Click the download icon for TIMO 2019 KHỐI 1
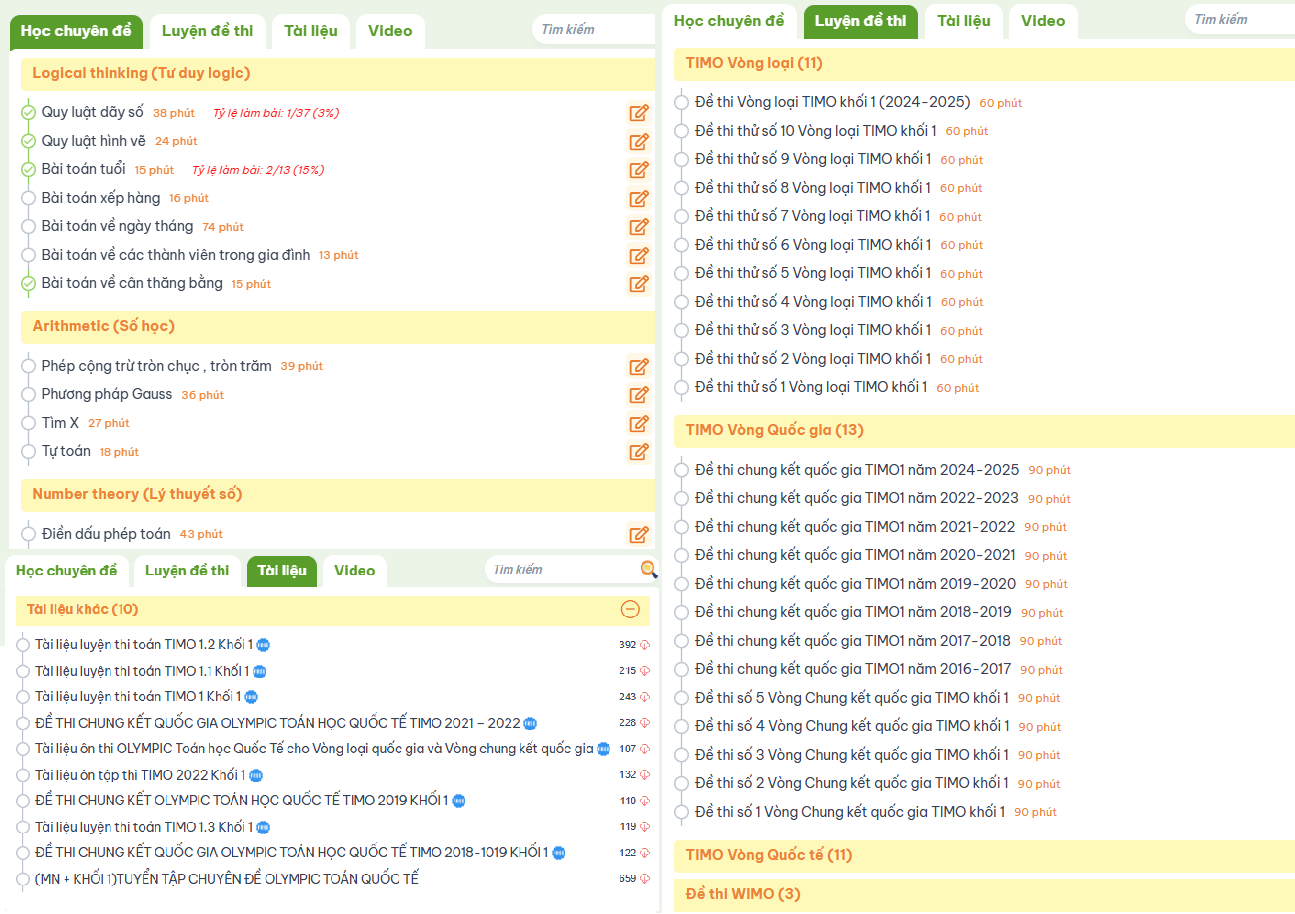Image resolution: width=1295 pixels, height=914 pixels. [x=645, y=801]
